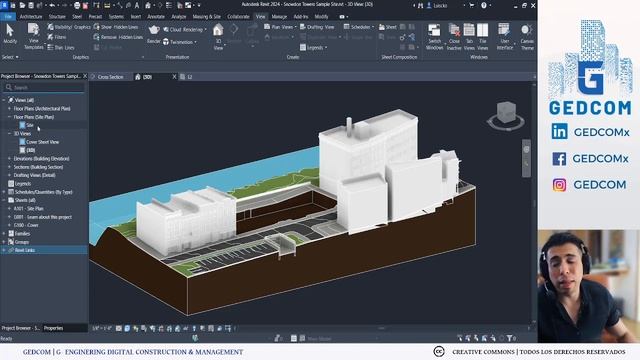Screen dimensions: 640x360
Task: Select the Modify arrow tool
Action: click(10, 34)
